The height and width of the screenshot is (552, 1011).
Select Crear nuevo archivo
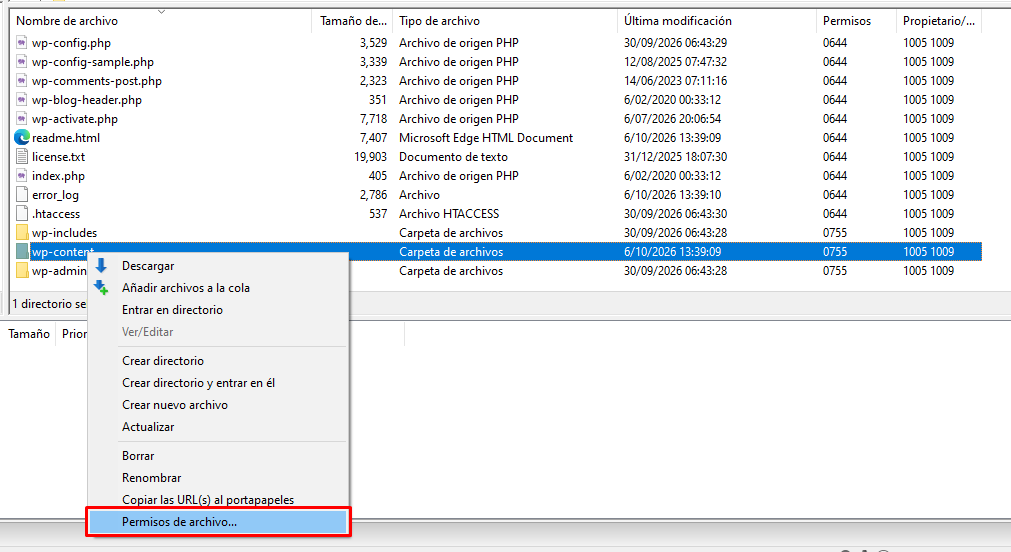(x=175, y=404)
